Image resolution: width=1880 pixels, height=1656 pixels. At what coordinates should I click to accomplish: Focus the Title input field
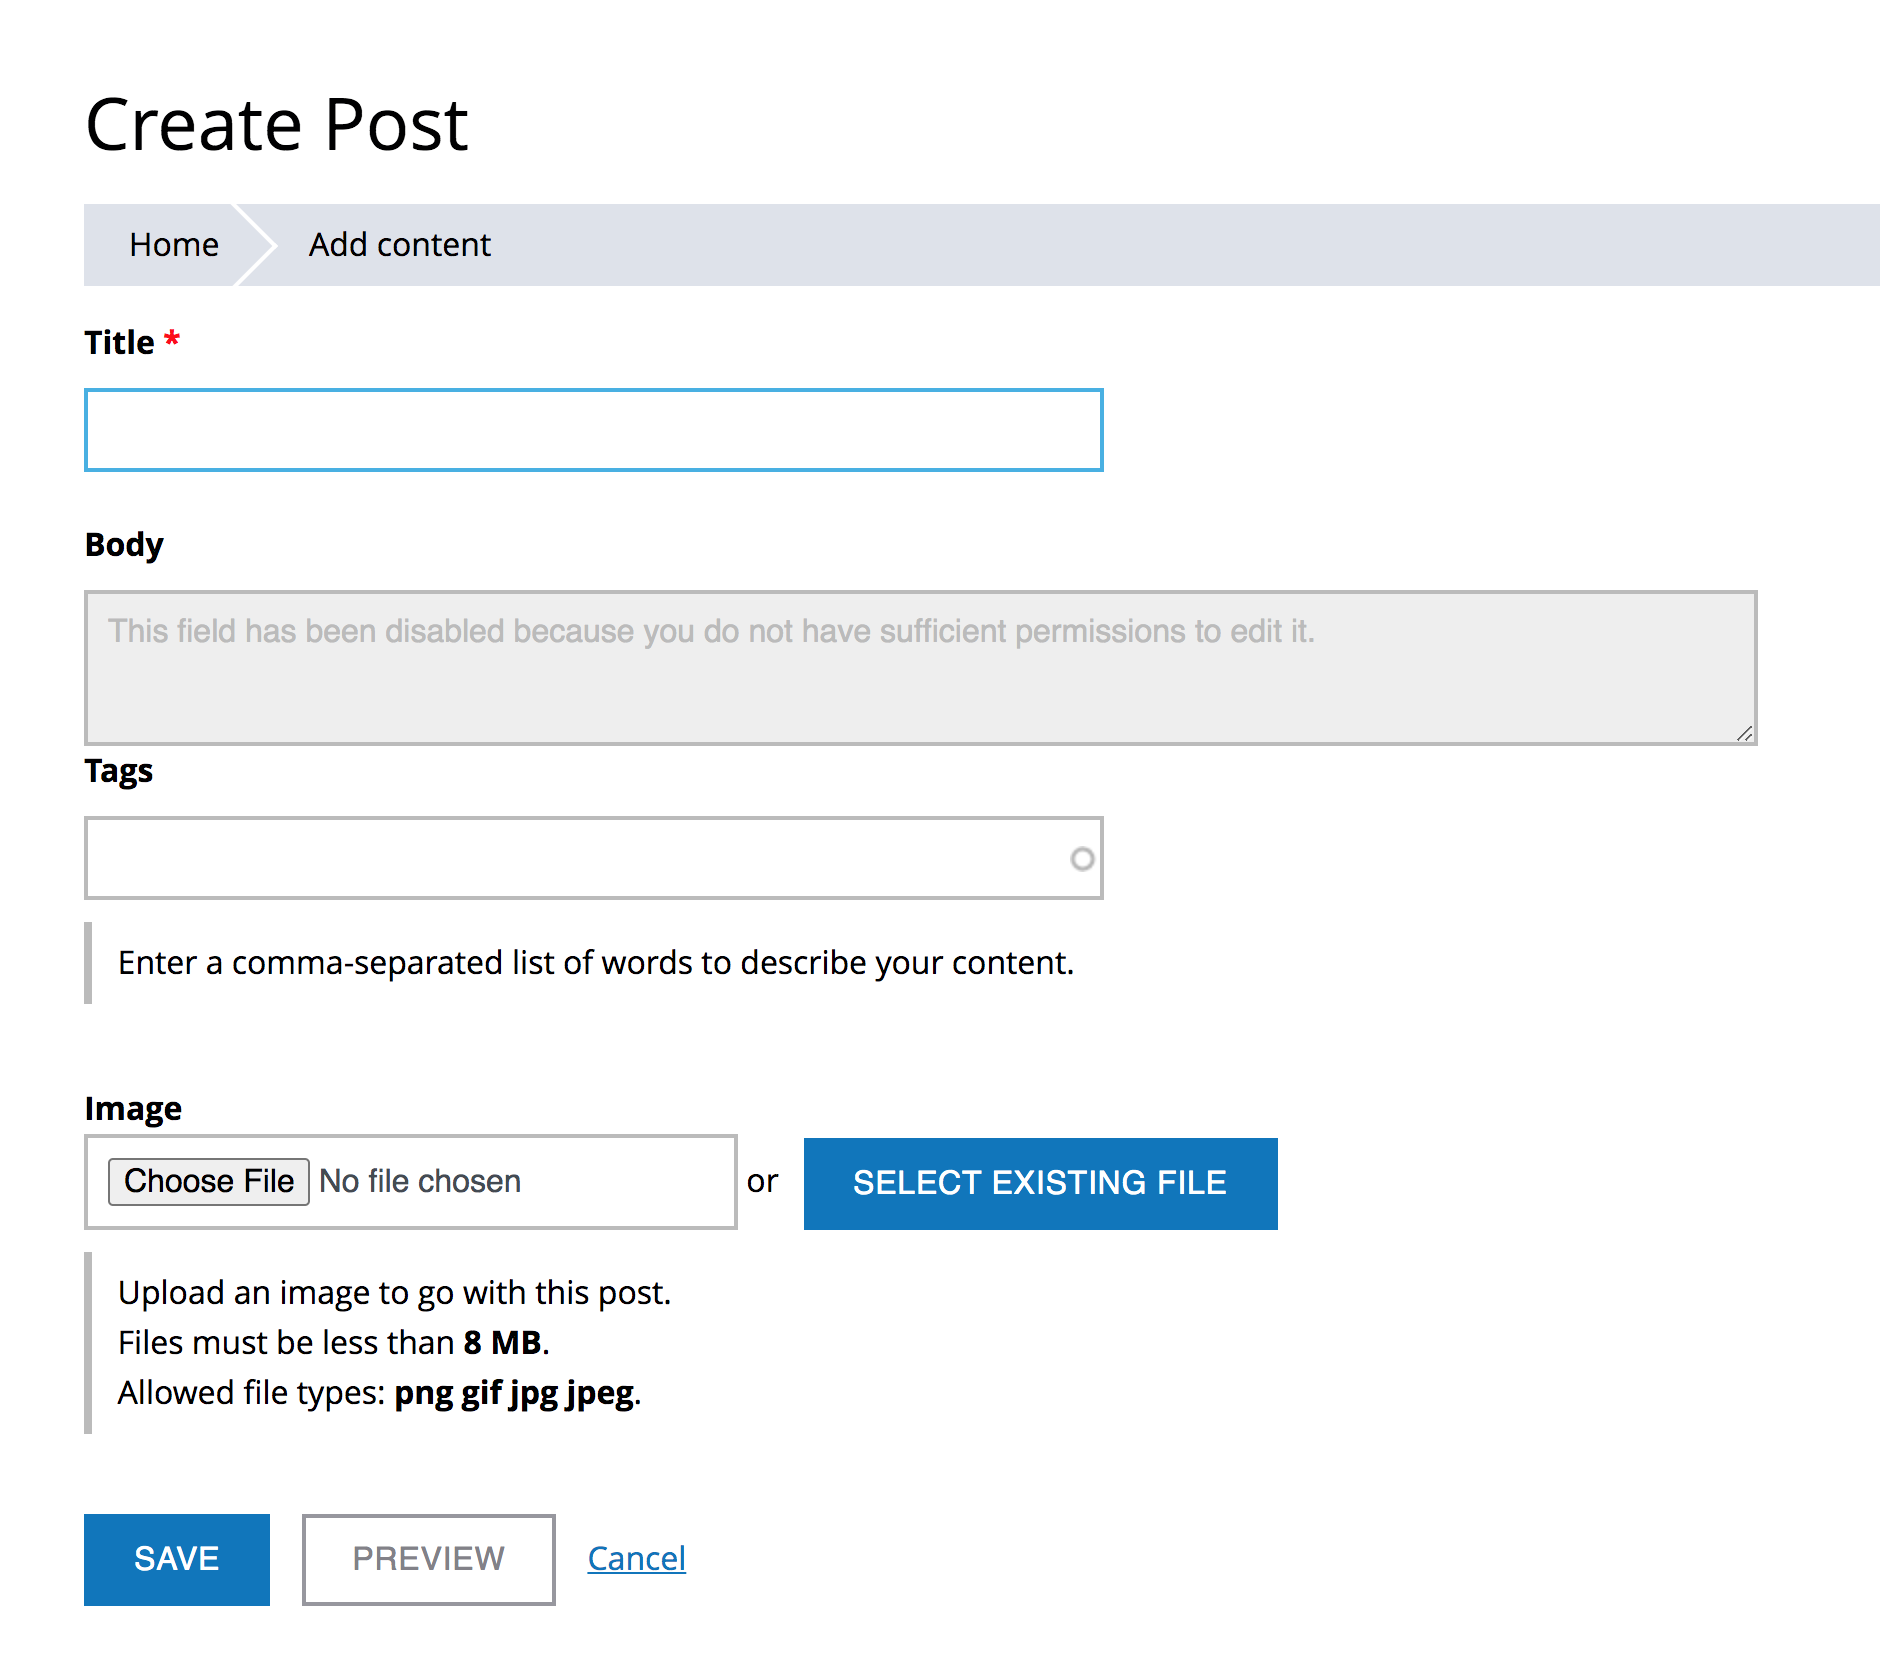[593, 430]
